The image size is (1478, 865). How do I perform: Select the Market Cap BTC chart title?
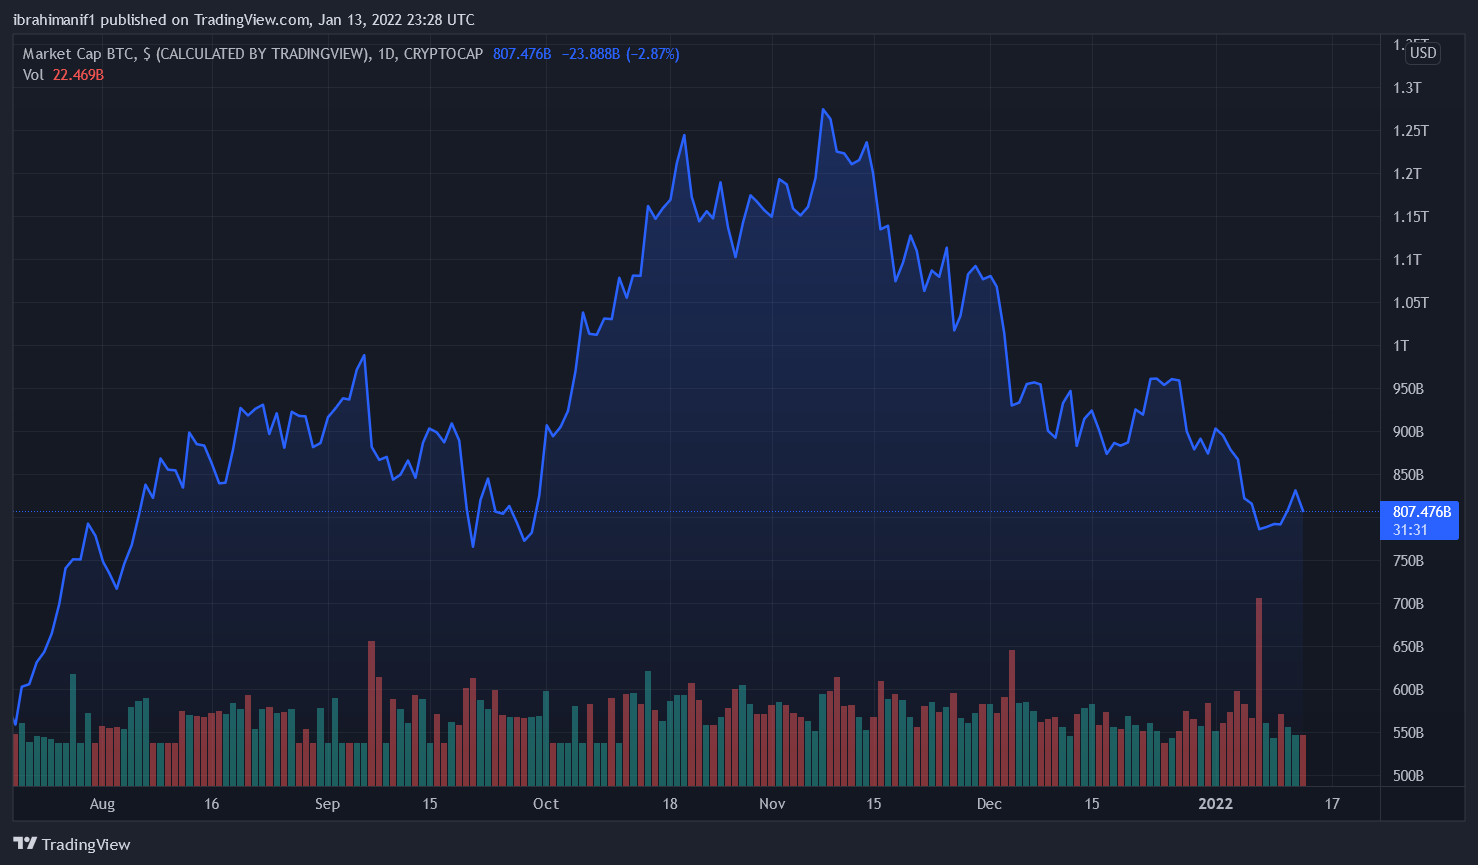[x=252, y=54]
